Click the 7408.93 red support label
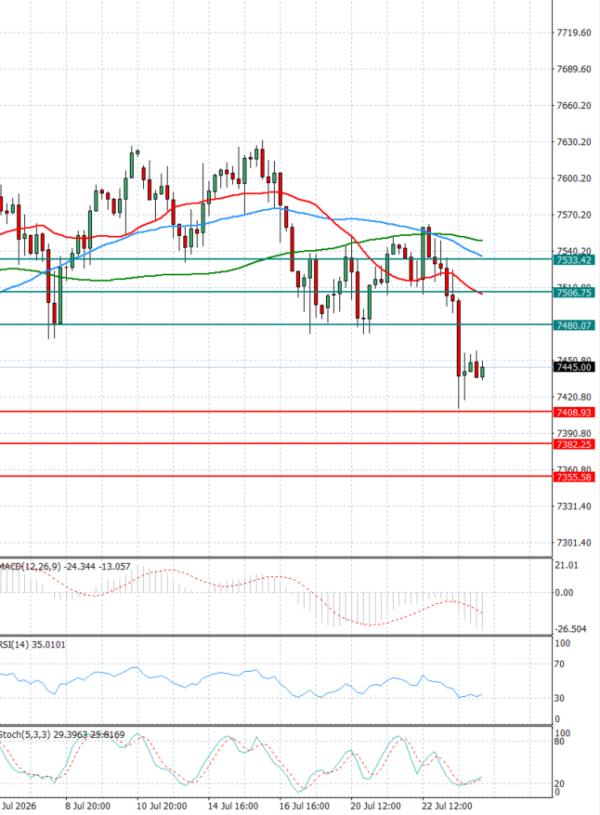600x815 pixels. 573,412
